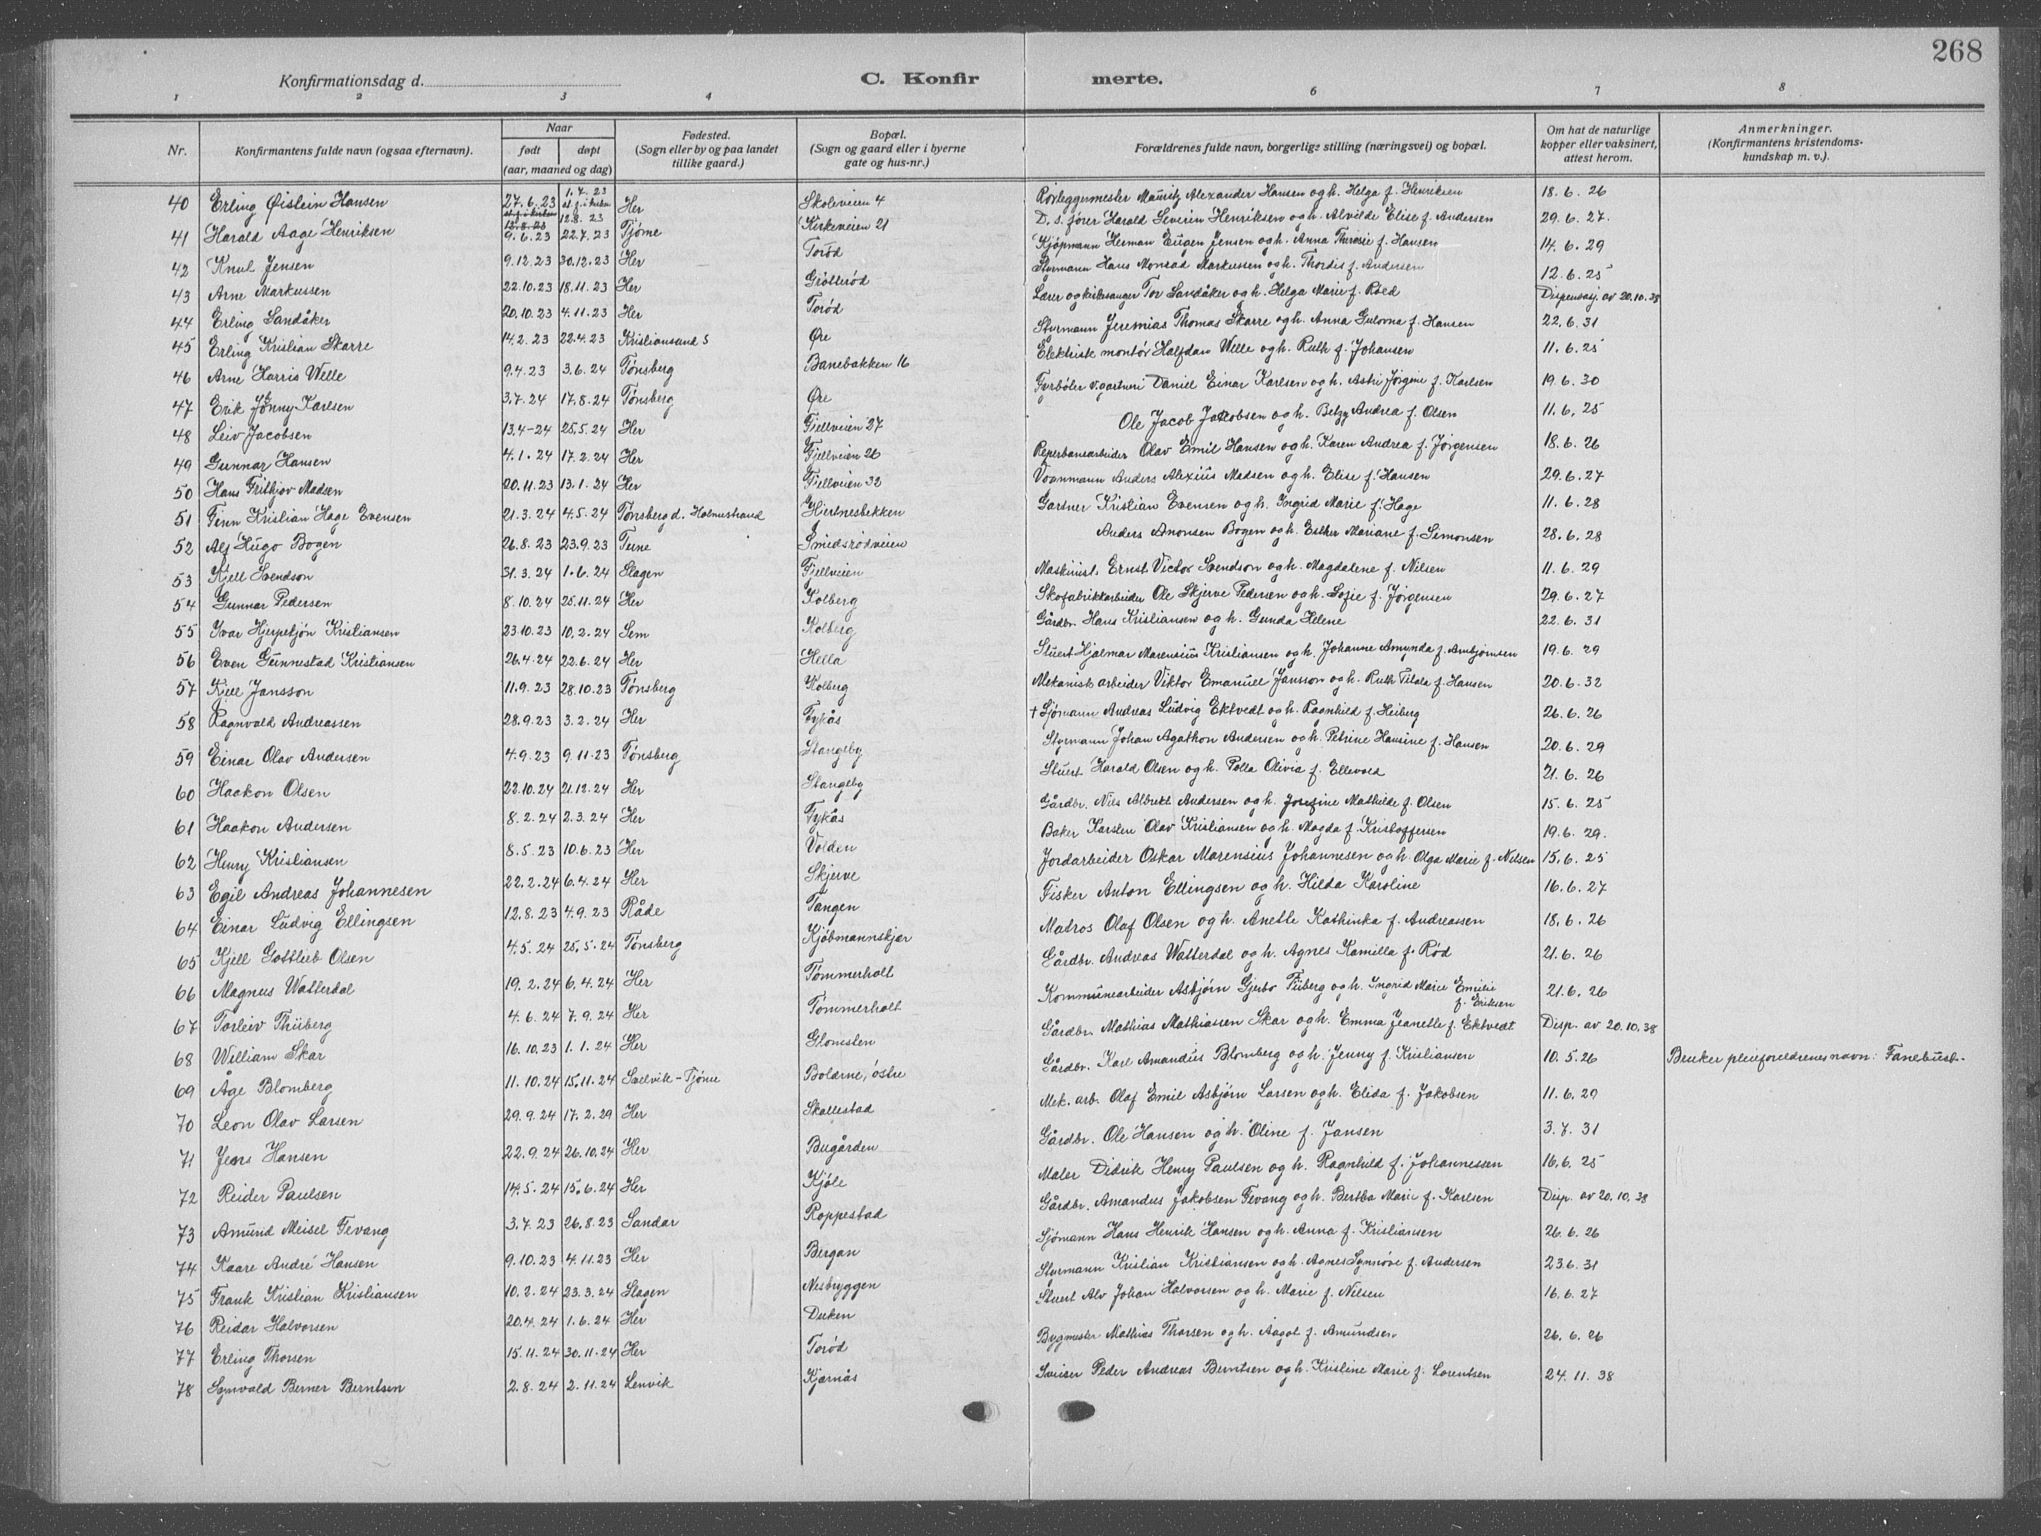This screenshot has width=2041, height=1536.
Task: Click birthplace 'Sandar' in row 73
Action: tap(650, 1221)
